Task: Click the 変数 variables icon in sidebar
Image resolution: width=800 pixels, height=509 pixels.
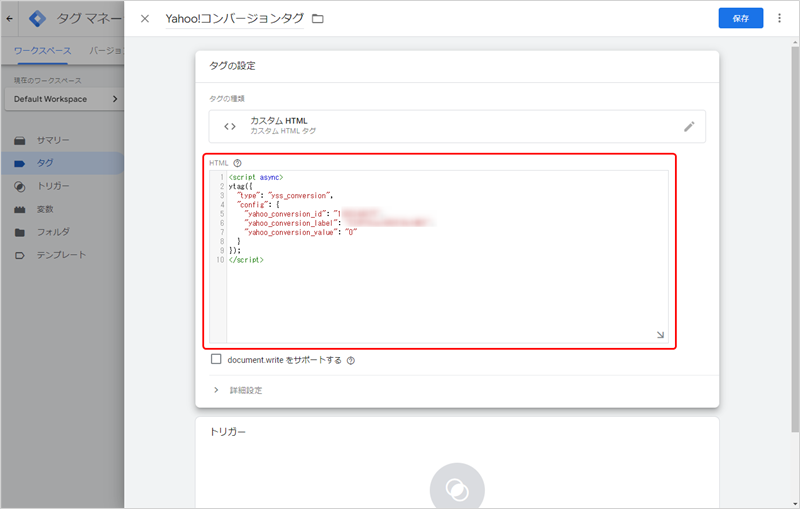Action: 19,210
